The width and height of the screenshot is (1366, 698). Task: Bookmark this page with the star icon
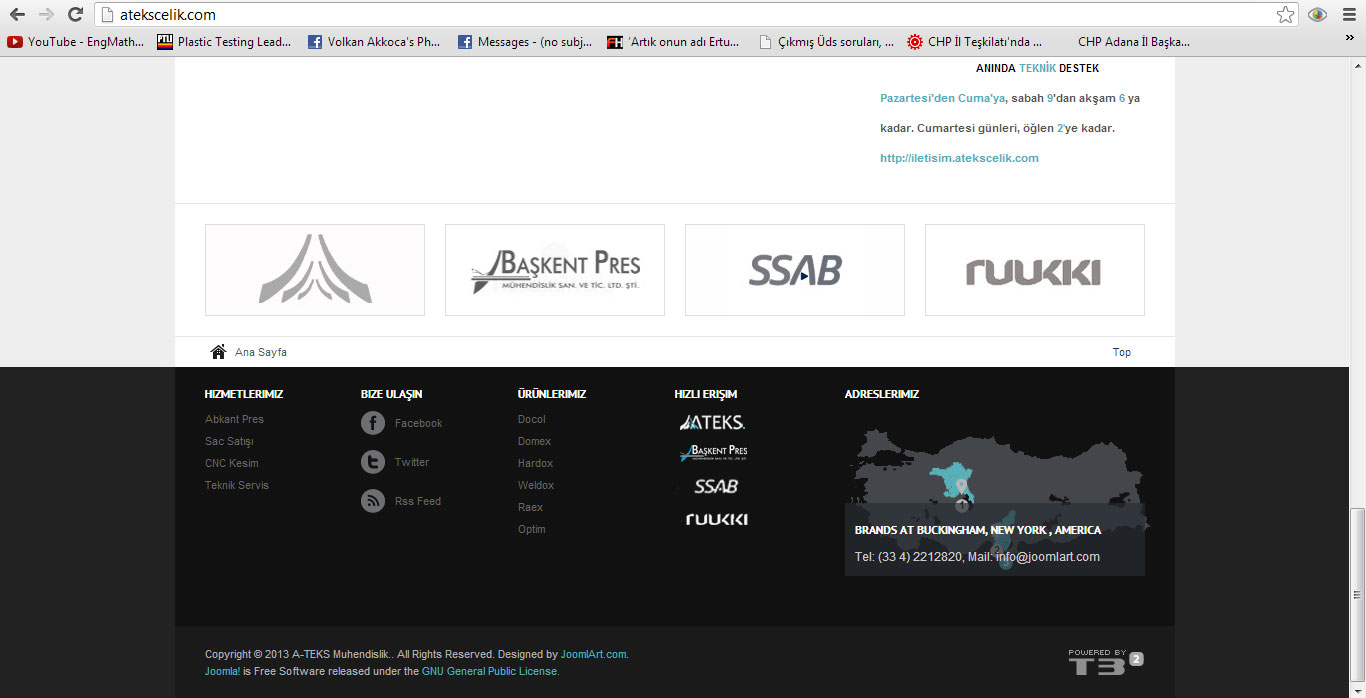pyautogui.click(x=1285, y=15)
